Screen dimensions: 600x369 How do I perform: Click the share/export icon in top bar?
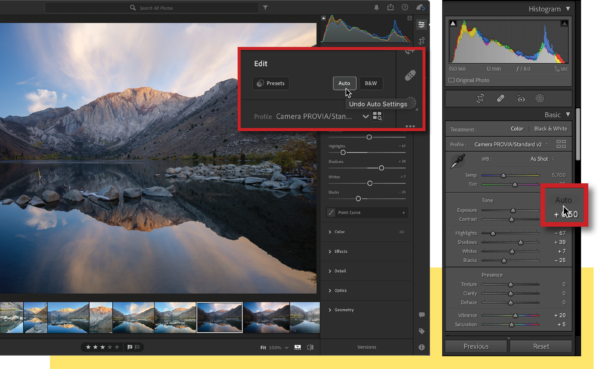pyautogui.click(x=390, y=7)
